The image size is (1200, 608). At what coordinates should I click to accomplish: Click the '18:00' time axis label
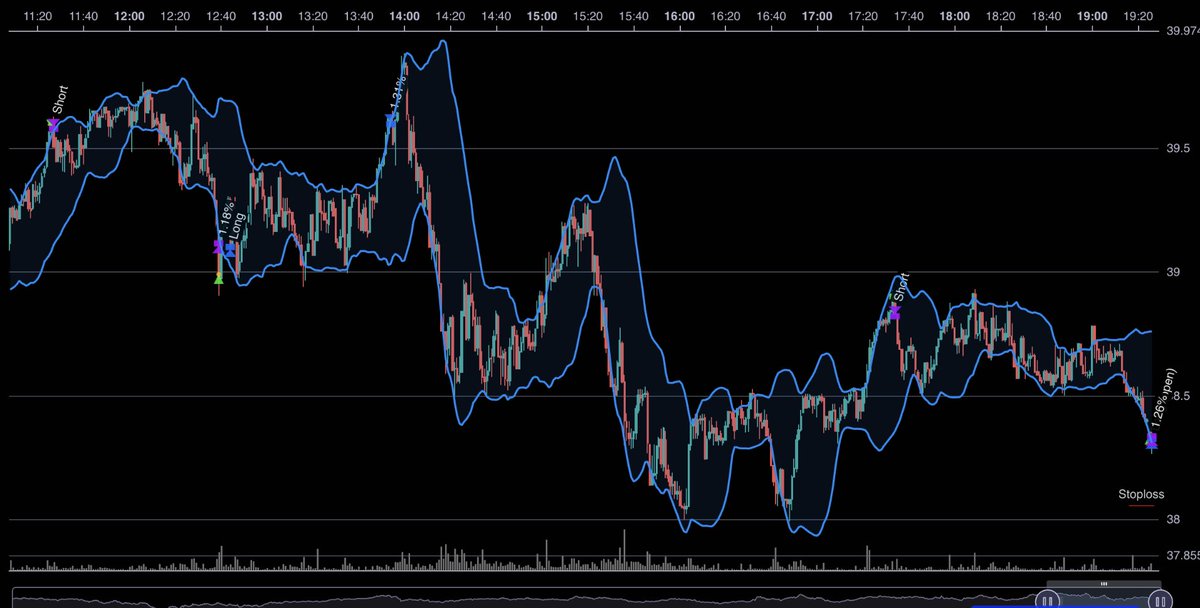pos(955,17)
